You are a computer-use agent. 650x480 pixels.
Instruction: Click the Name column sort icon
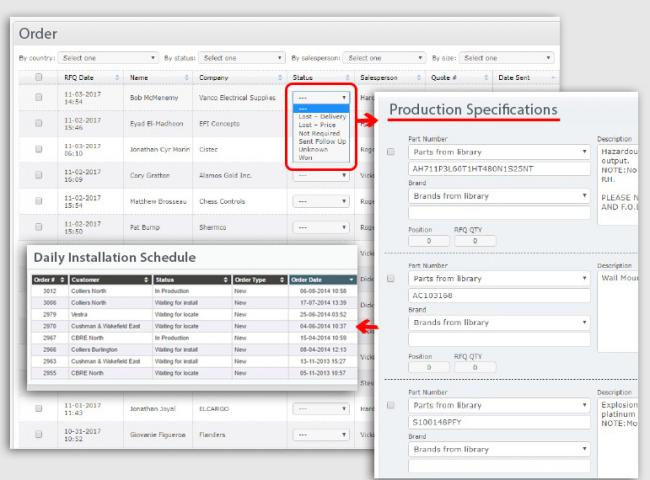coord(187,78)
